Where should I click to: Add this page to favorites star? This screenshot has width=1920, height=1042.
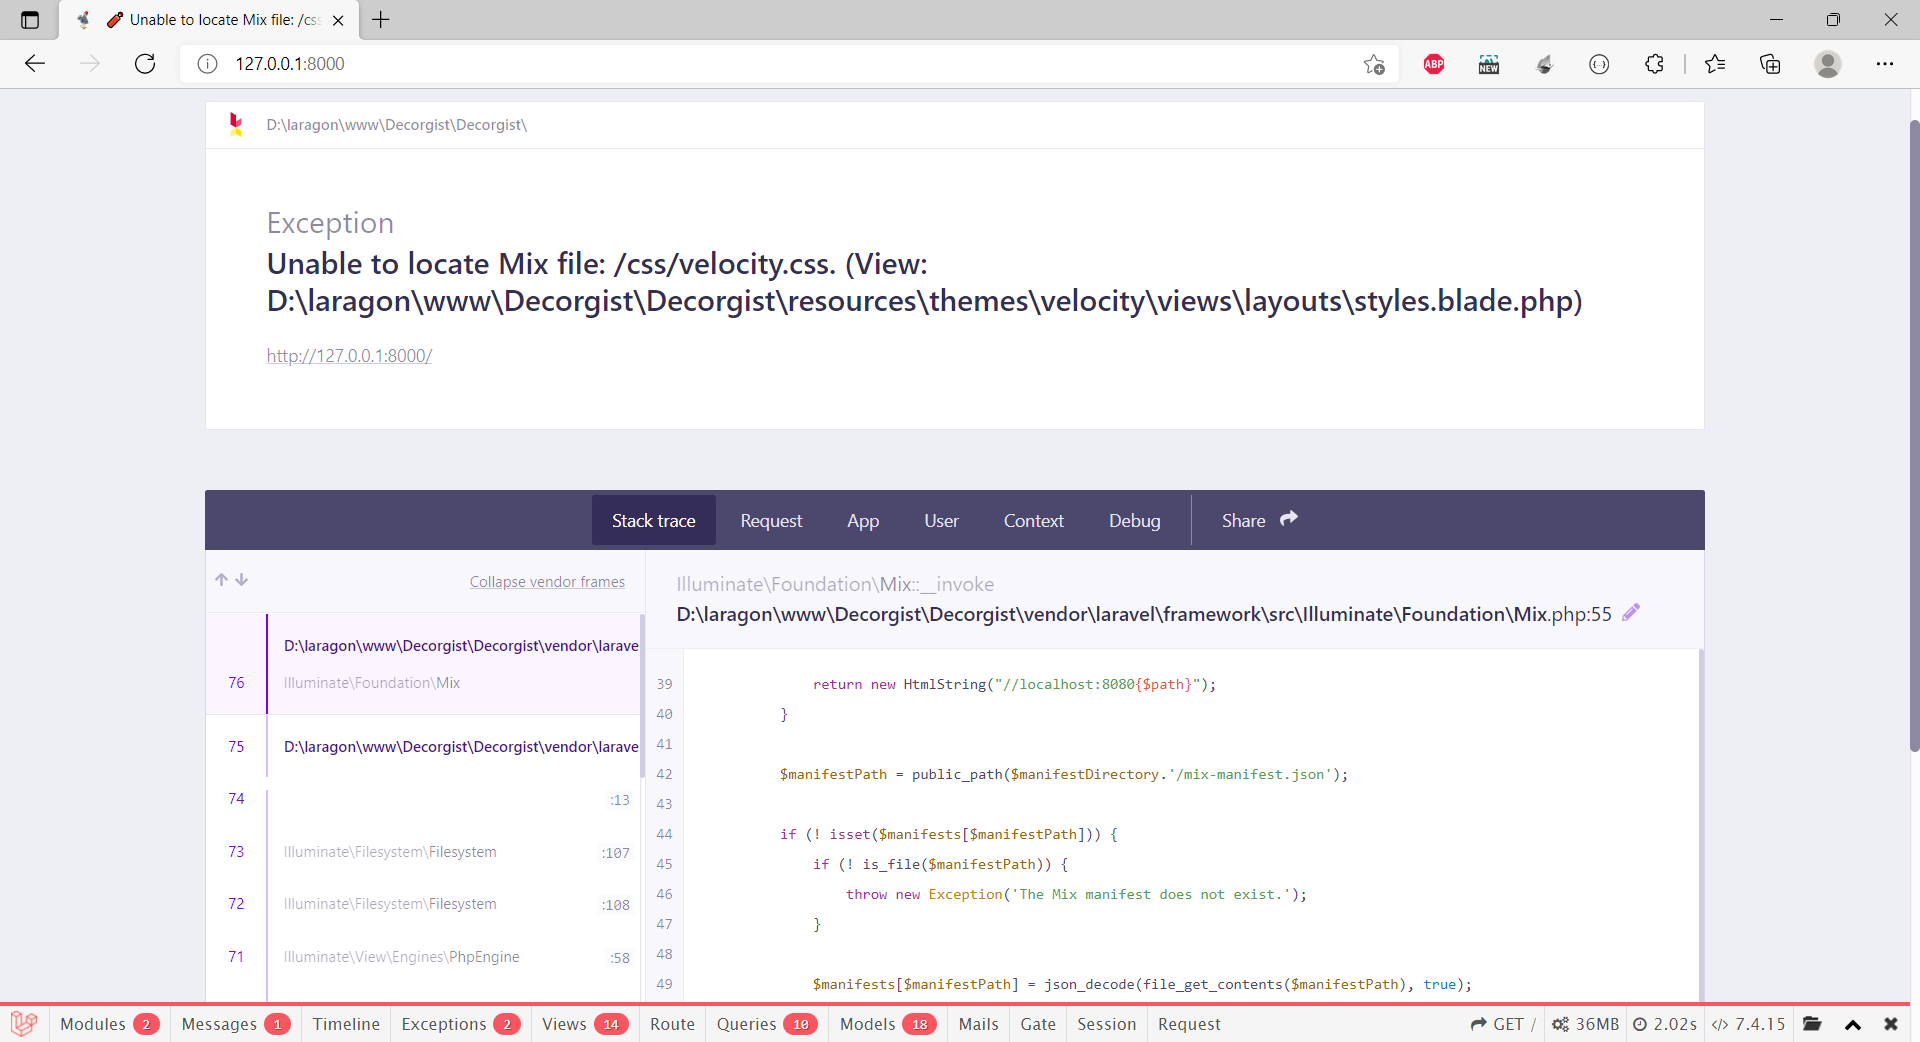coord(1374,64)
